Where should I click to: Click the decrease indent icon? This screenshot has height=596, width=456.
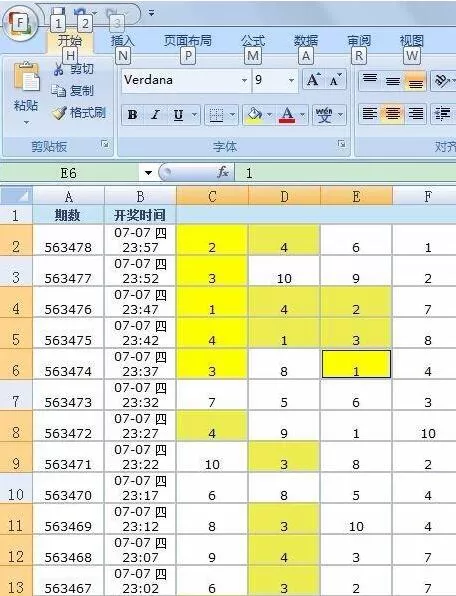[442, 114]
